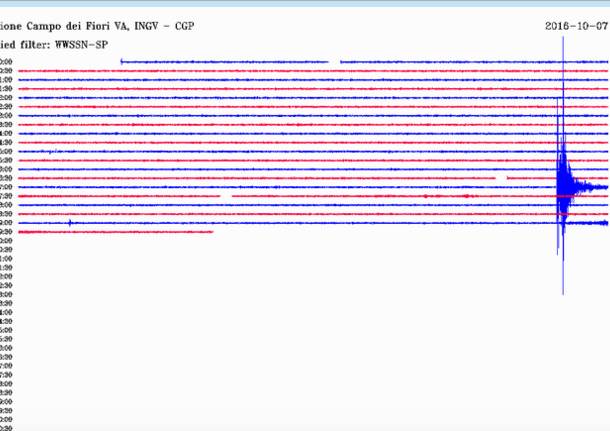The height and width of the screenshot is (431, 610).
Task: Click the empty plot area below the traces
Action: [x=300, y=340]
